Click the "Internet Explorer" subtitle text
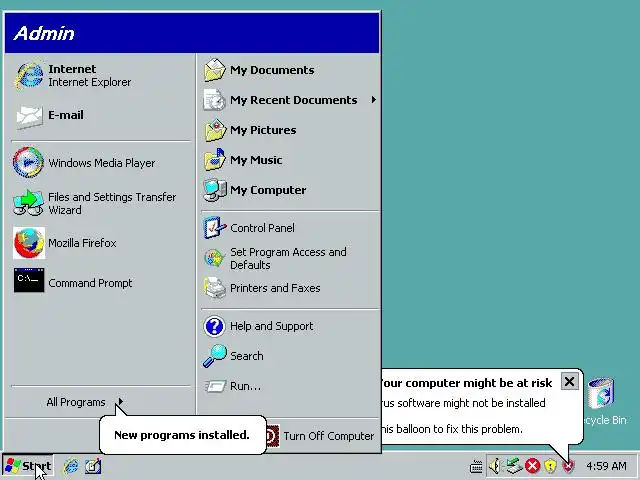The width and height of the screenshot is (640, 480). click(x=89, y=82)
